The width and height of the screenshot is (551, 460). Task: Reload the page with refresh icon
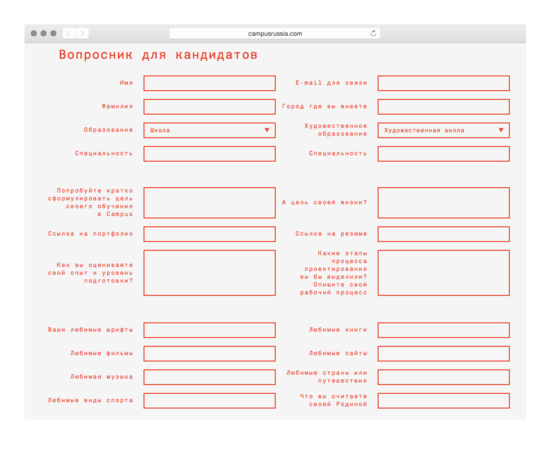pyautogui.click(x=373, y=33)
